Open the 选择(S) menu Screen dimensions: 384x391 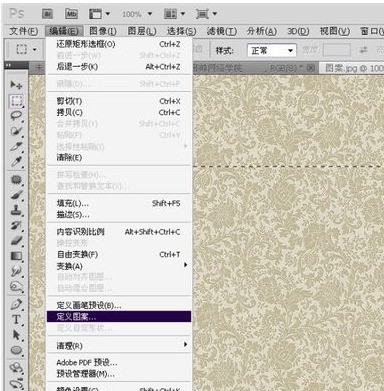point(181,31)
